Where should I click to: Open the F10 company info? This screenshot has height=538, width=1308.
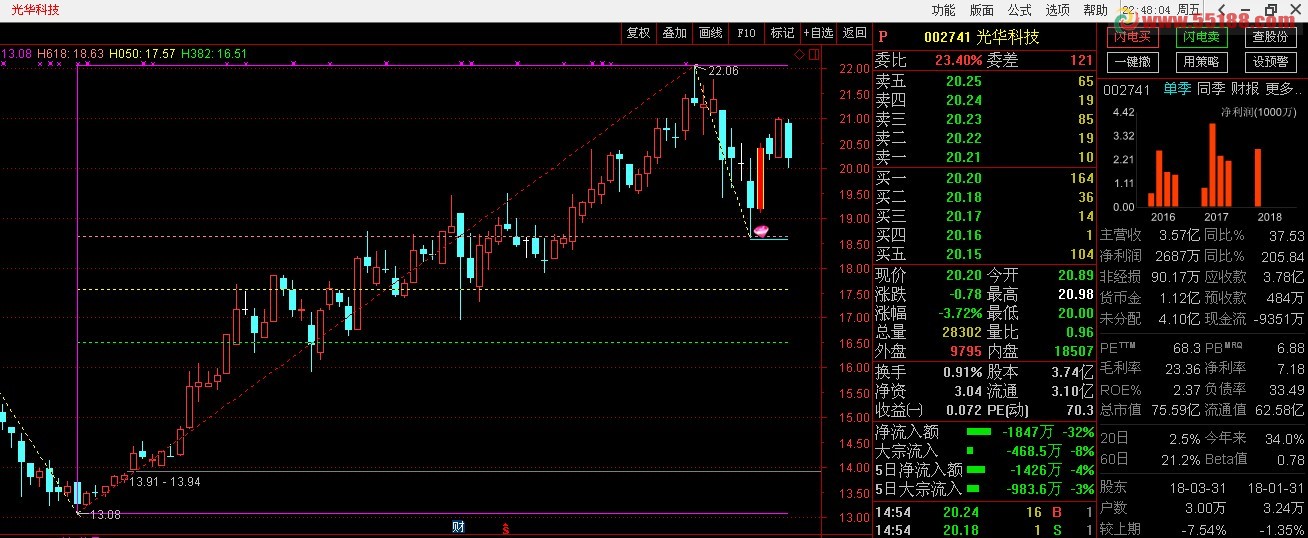click(746, 33)
